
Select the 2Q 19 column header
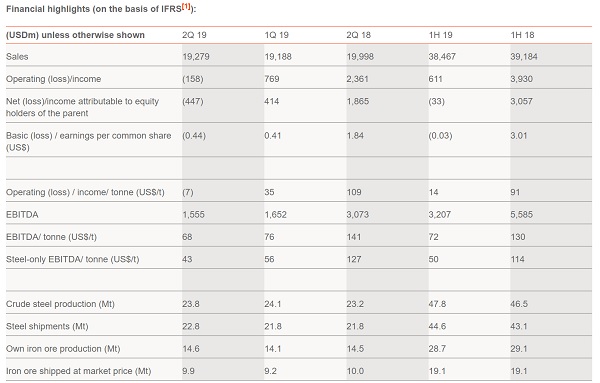[x=194, y=35]
